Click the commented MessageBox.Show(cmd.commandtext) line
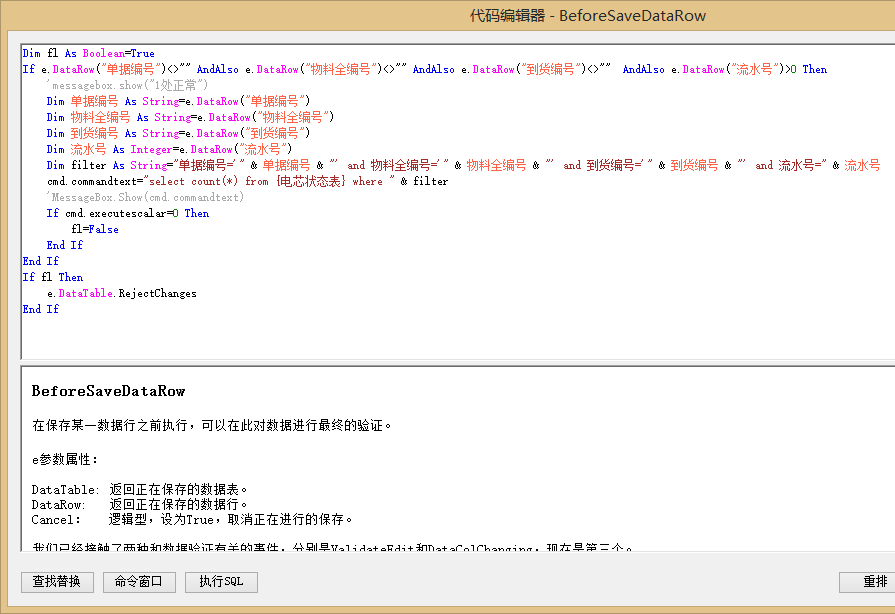Image resolution: width=895 pixels, height=614 pixels. pyautogui.click(x=145, y=197)
